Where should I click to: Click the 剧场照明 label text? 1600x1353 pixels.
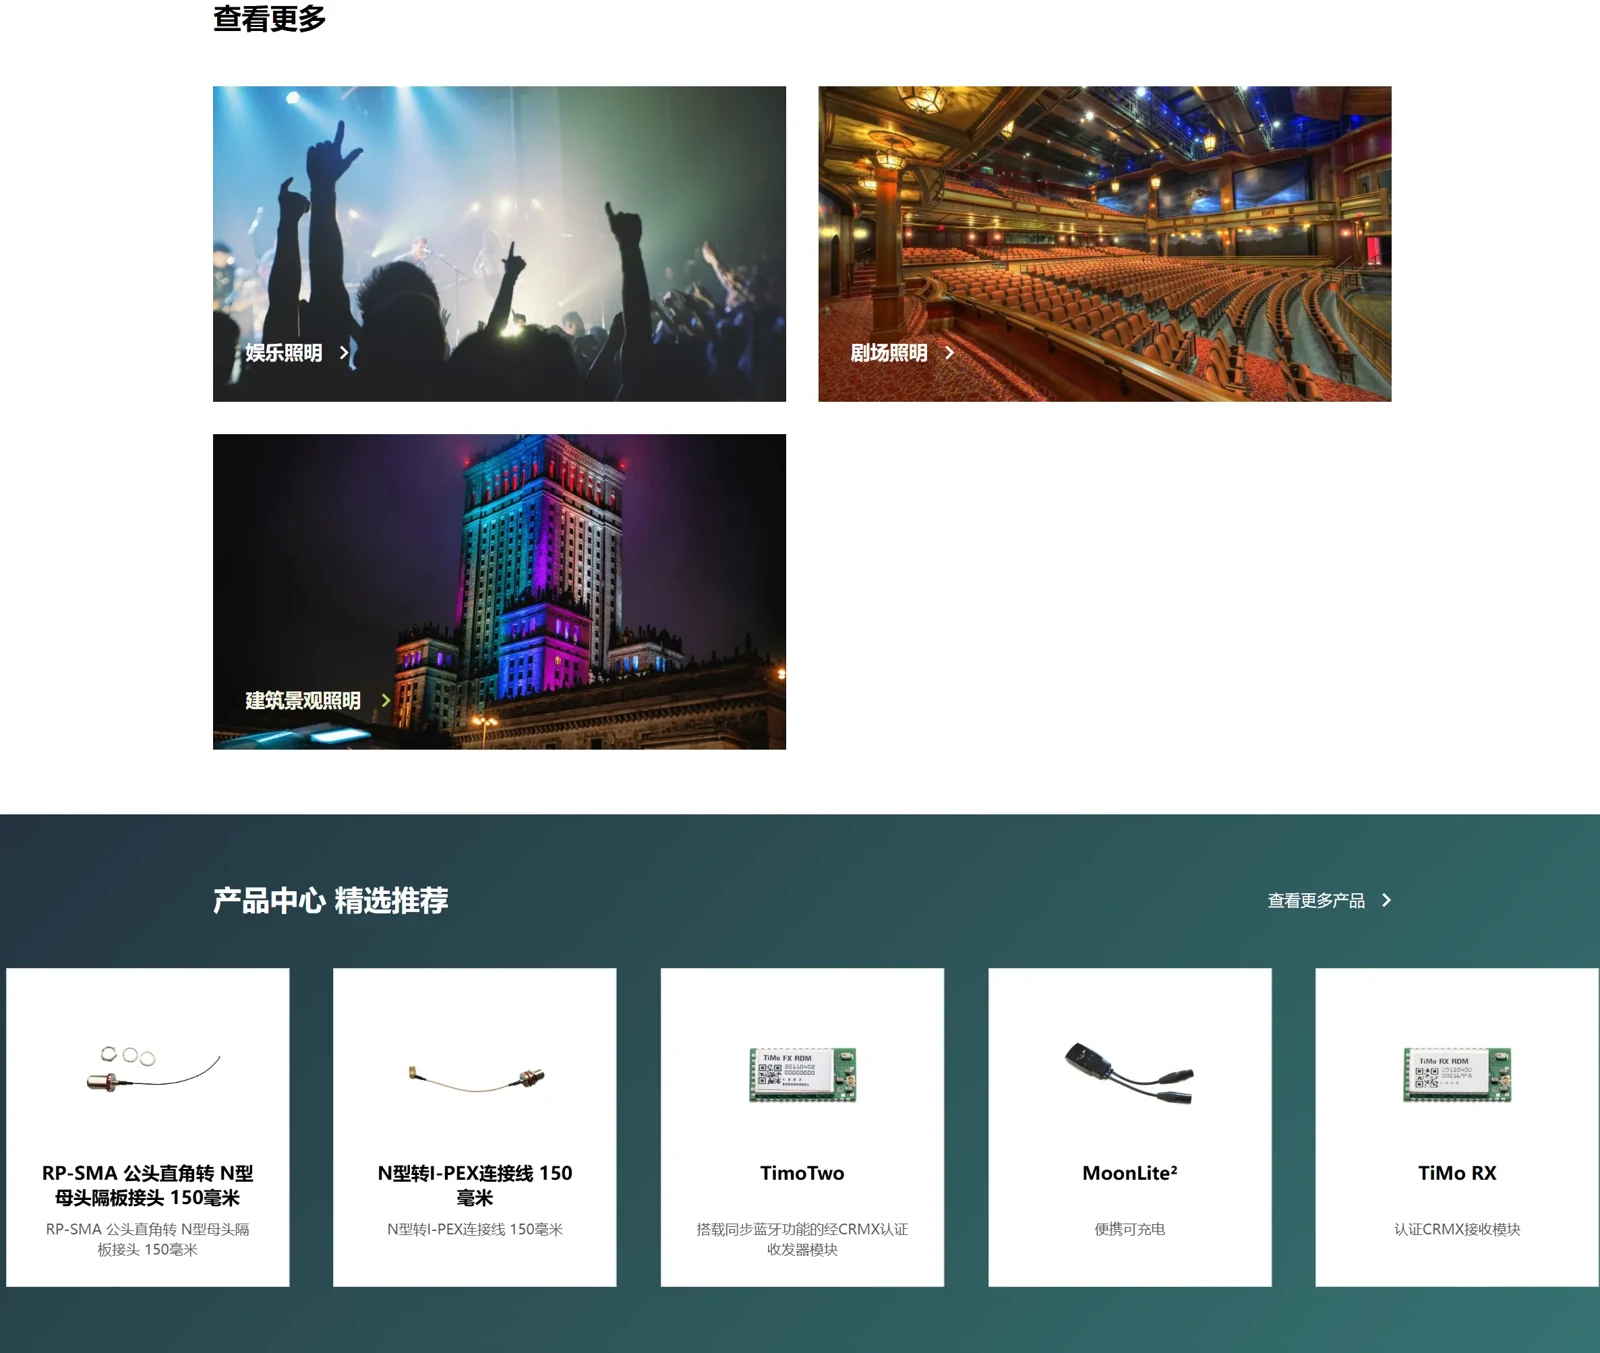(x=889, y=353)
